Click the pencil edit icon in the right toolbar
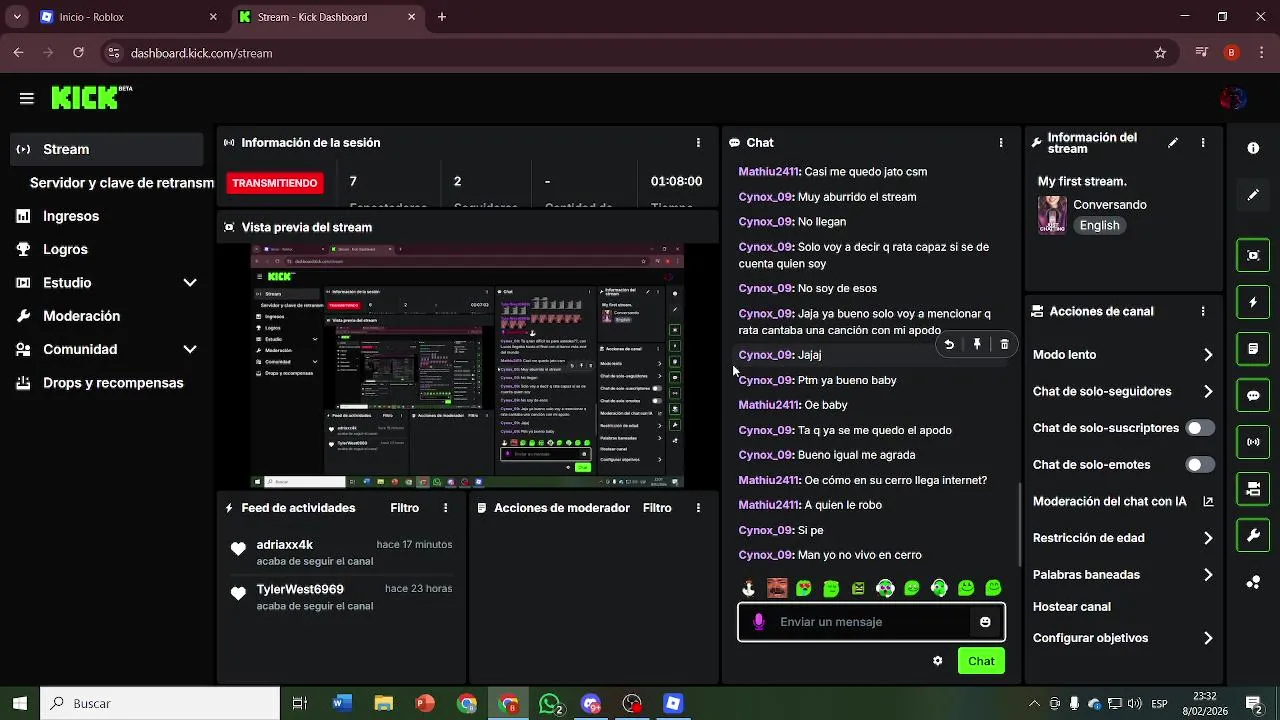This screenshot has height=720, width=1280. pos(1253,195)
